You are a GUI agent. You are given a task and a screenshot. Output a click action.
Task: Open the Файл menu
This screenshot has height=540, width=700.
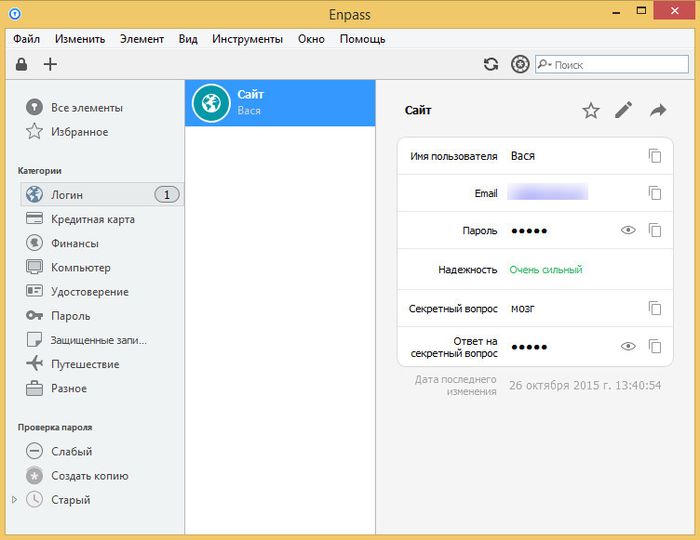(x=27, y=39)
